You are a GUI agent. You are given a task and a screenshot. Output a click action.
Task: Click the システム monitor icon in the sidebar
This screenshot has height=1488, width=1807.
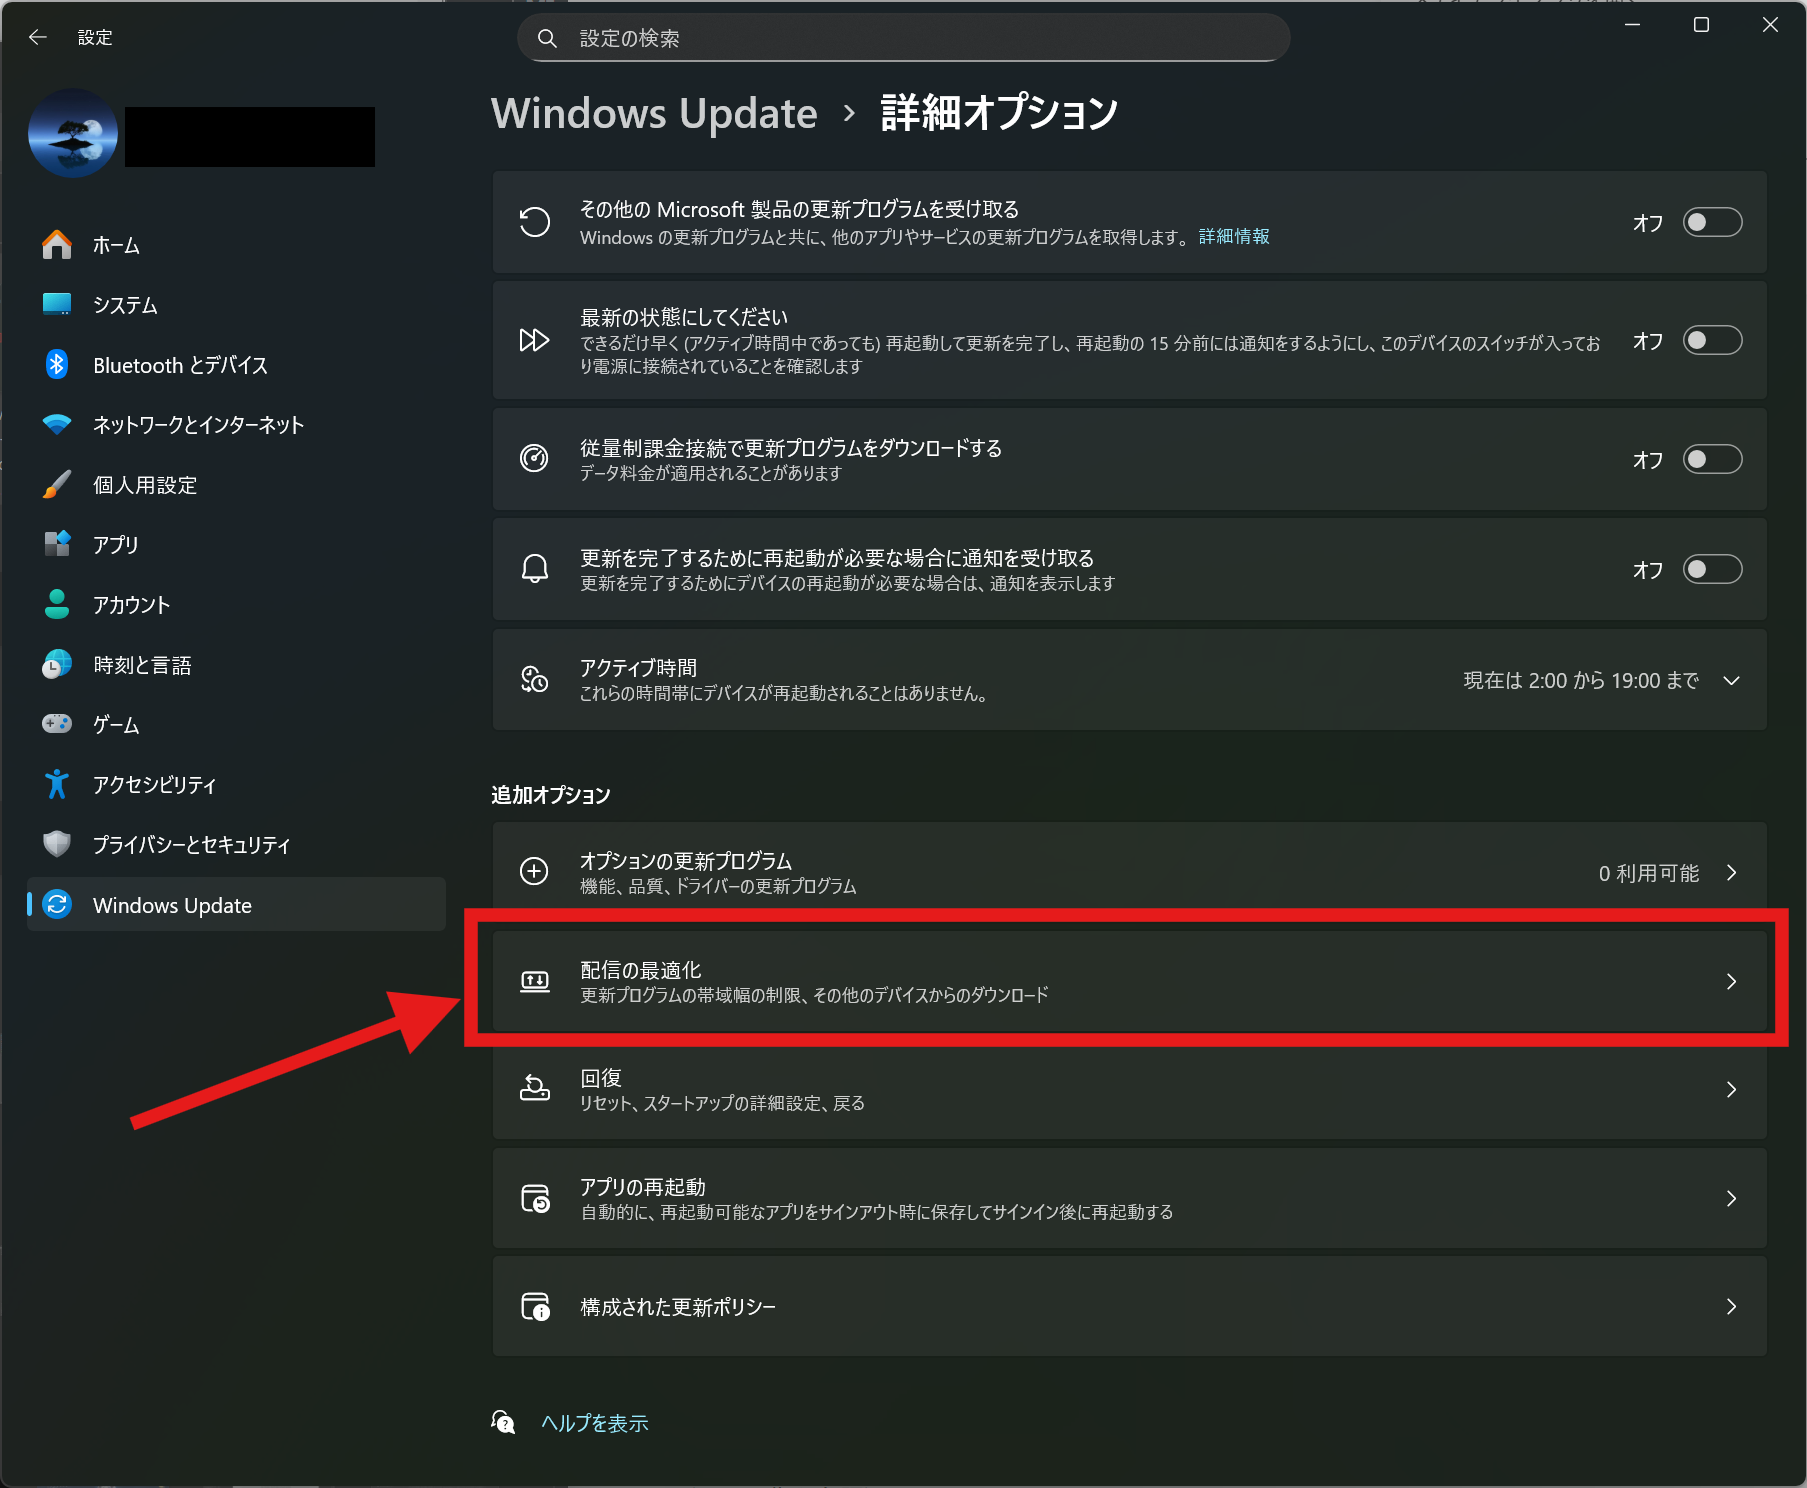[57, 304]
